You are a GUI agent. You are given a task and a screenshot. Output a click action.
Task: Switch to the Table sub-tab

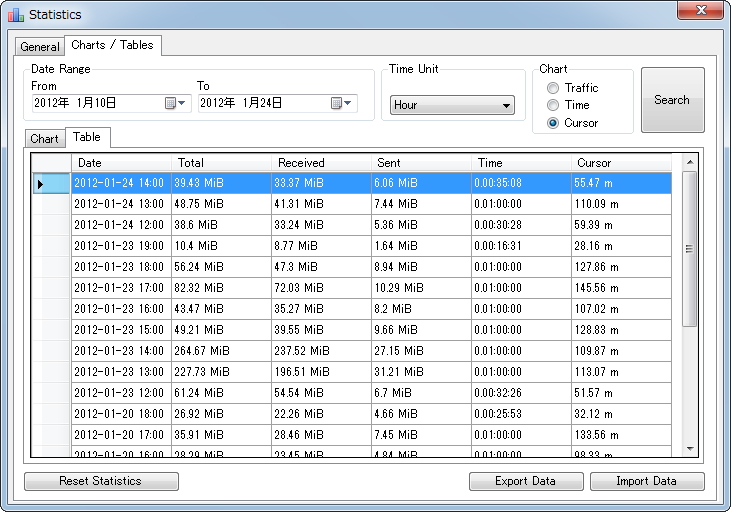click(87, 137)
